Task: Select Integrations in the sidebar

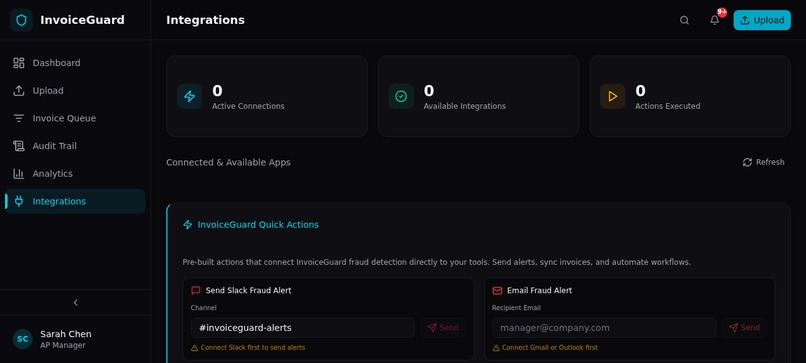Action: 75,201
